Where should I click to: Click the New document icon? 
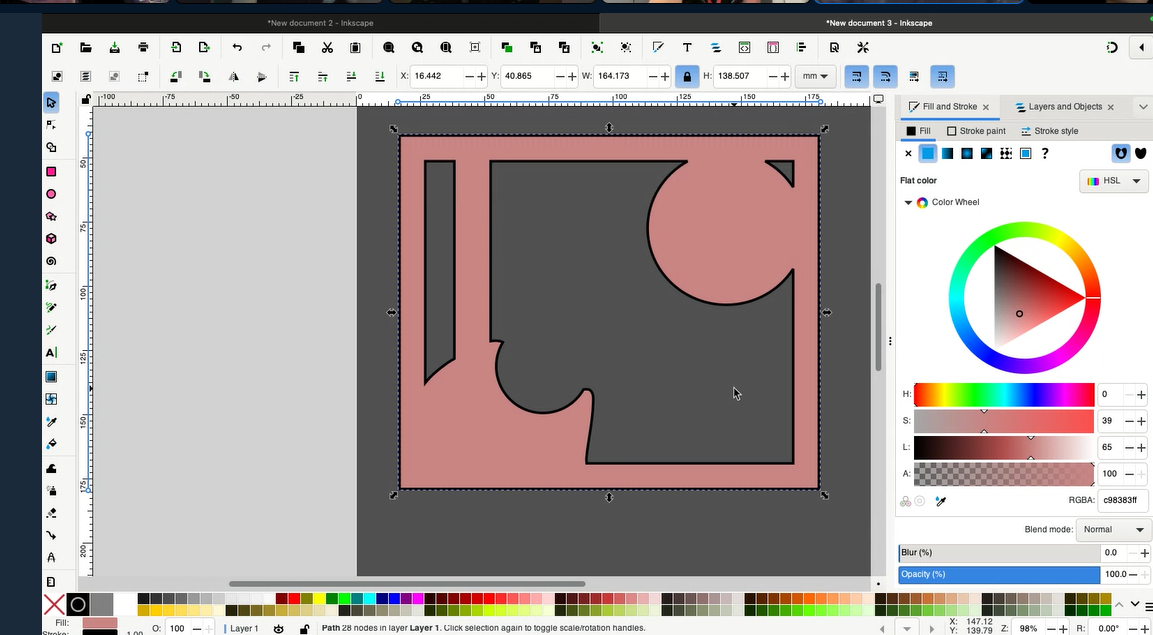pyautogui.click(x=57, y=48)
